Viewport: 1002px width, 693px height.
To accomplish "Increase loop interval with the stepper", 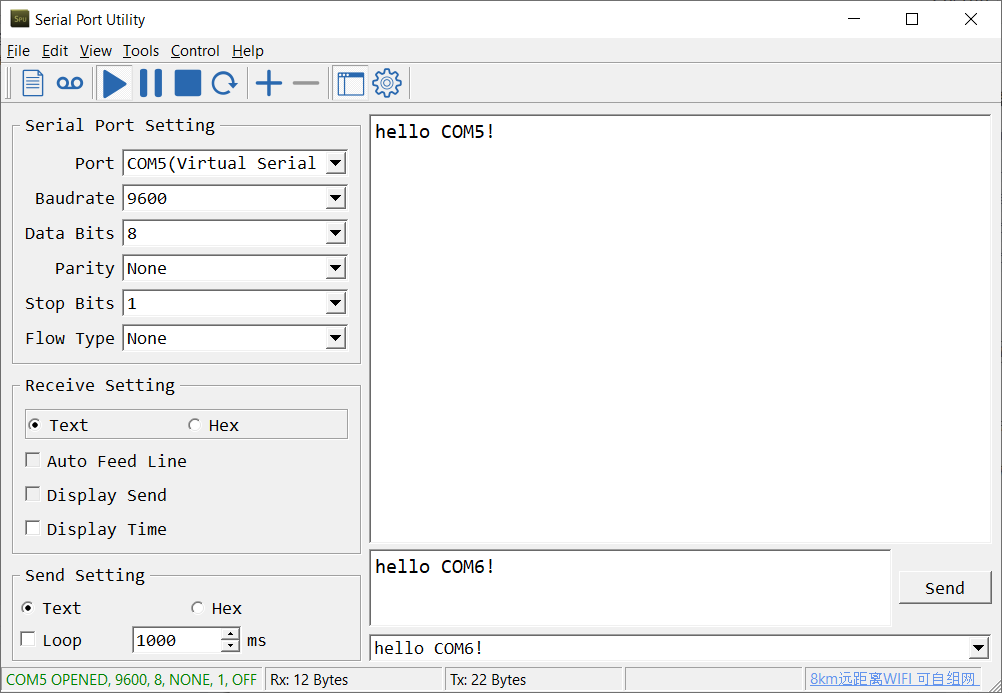I will (229, 634).
